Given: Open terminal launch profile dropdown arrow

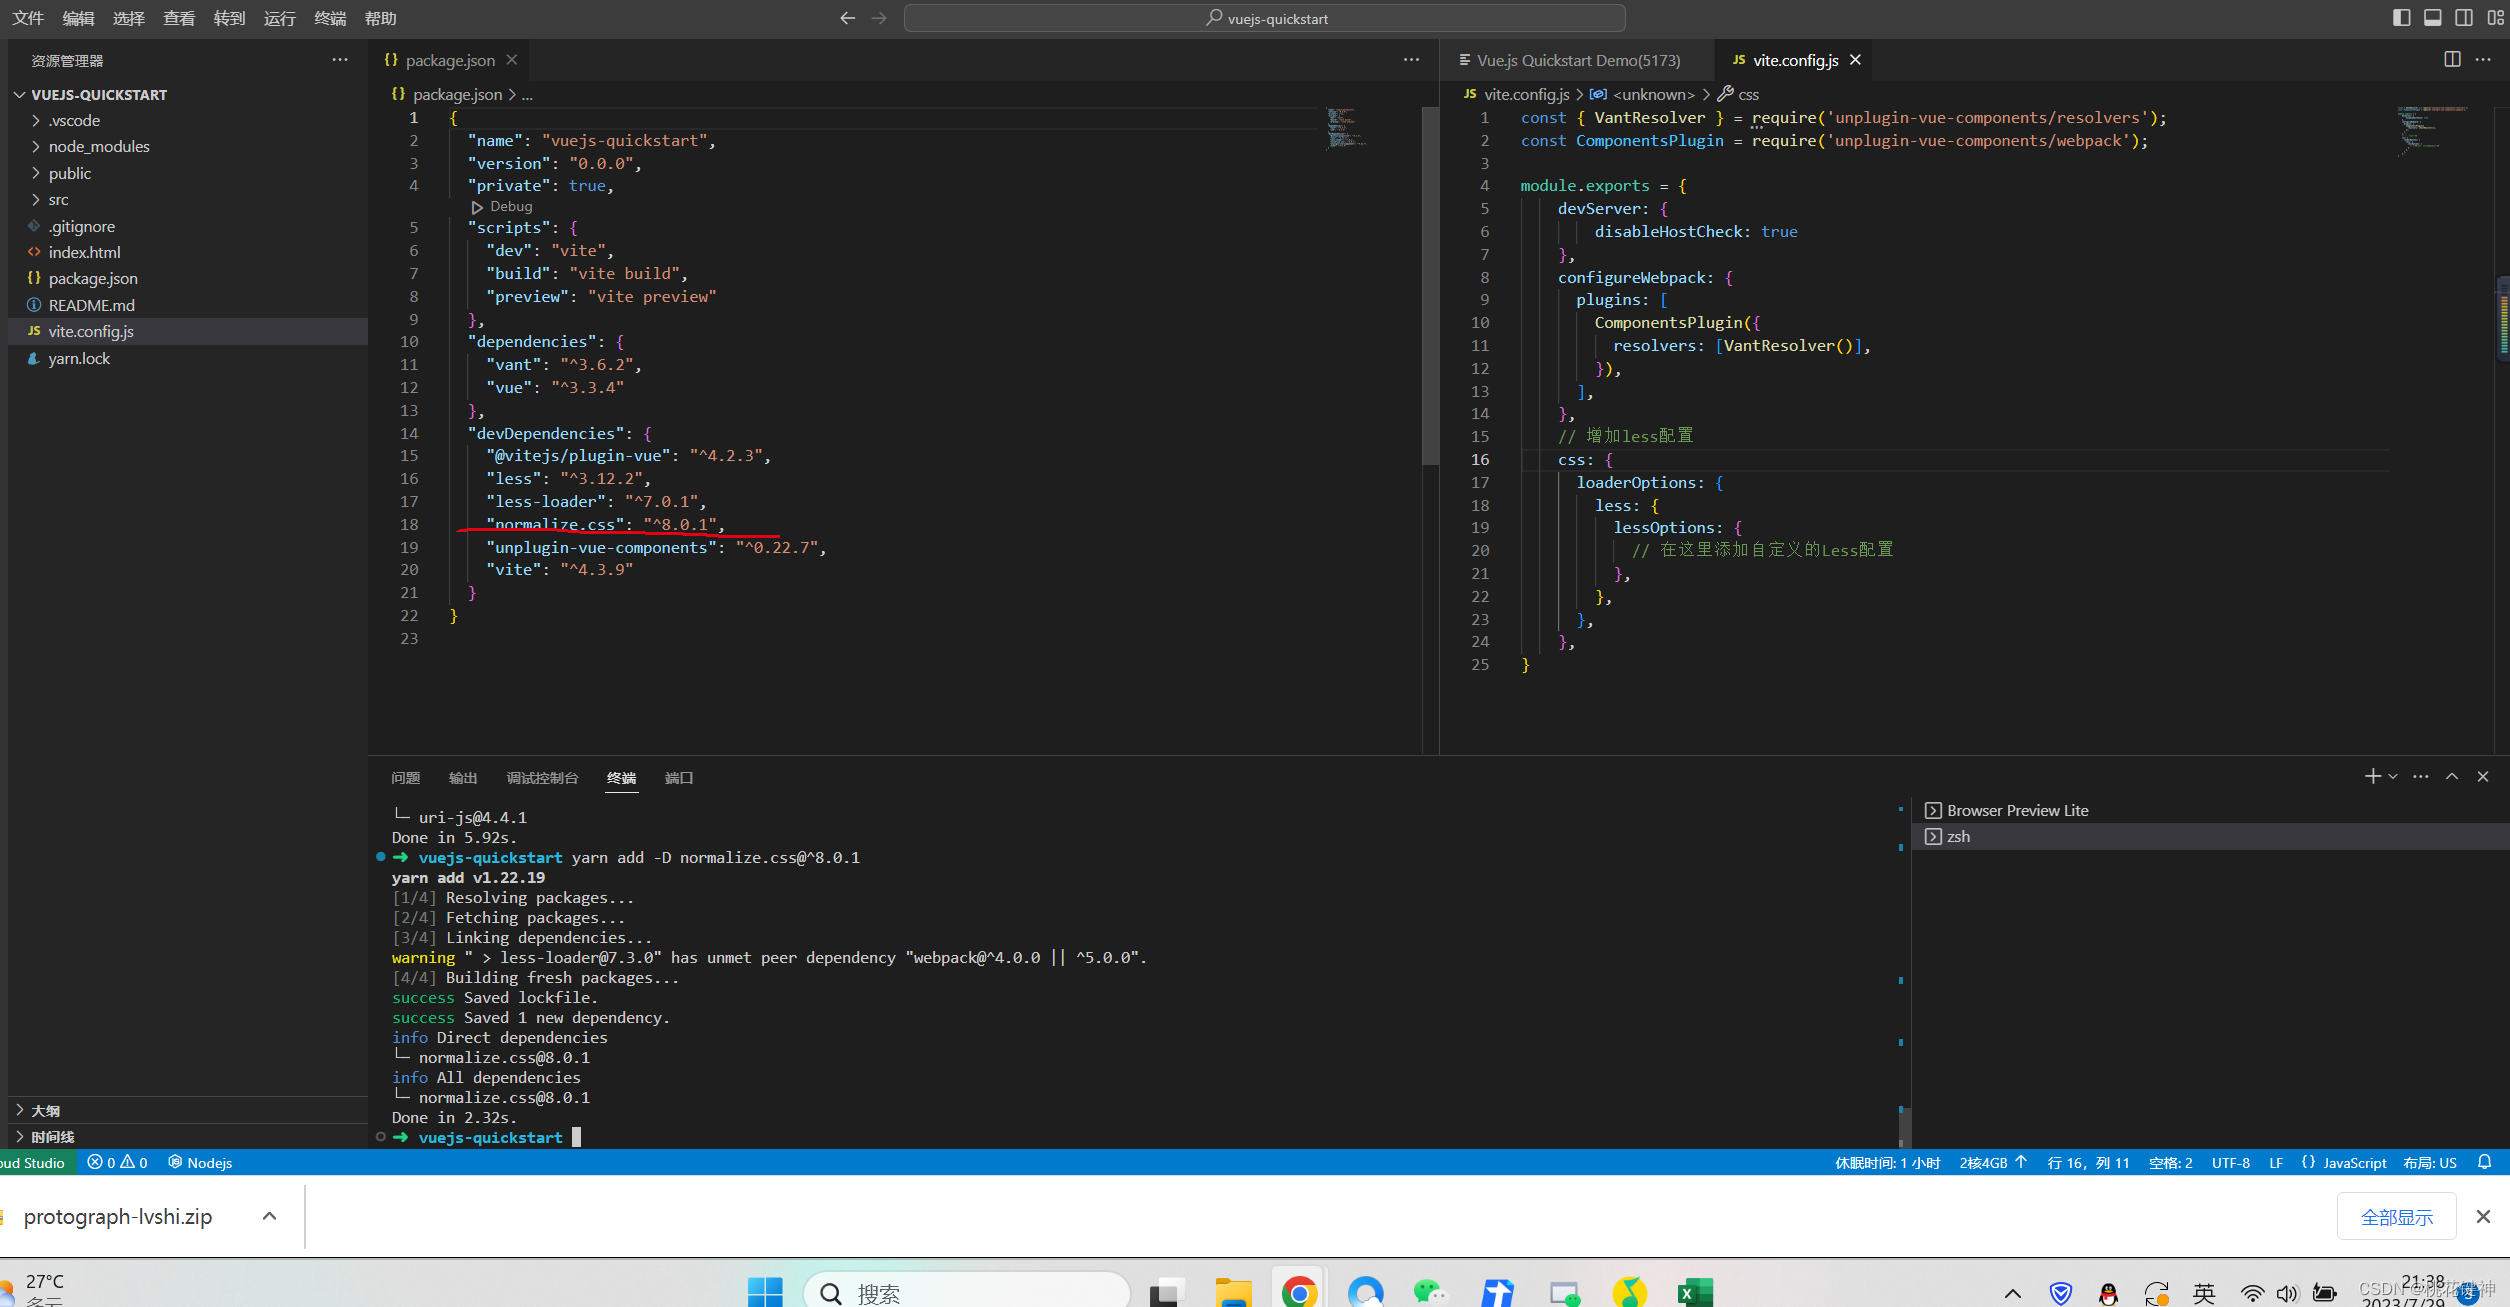Looking at the screenshot, I should [x=2393, y=777].
